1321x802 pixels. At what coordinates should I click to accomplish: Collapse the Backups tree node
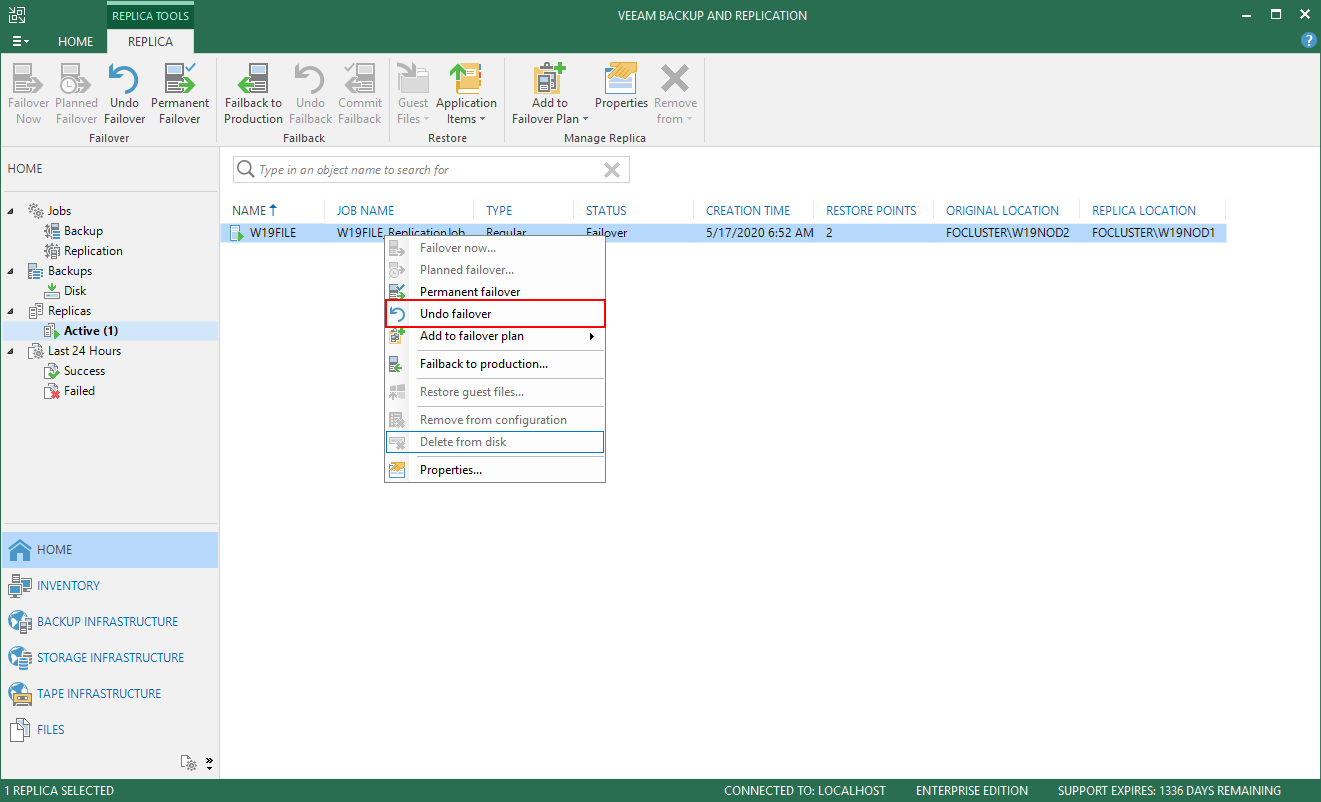[x=12, y=271]
